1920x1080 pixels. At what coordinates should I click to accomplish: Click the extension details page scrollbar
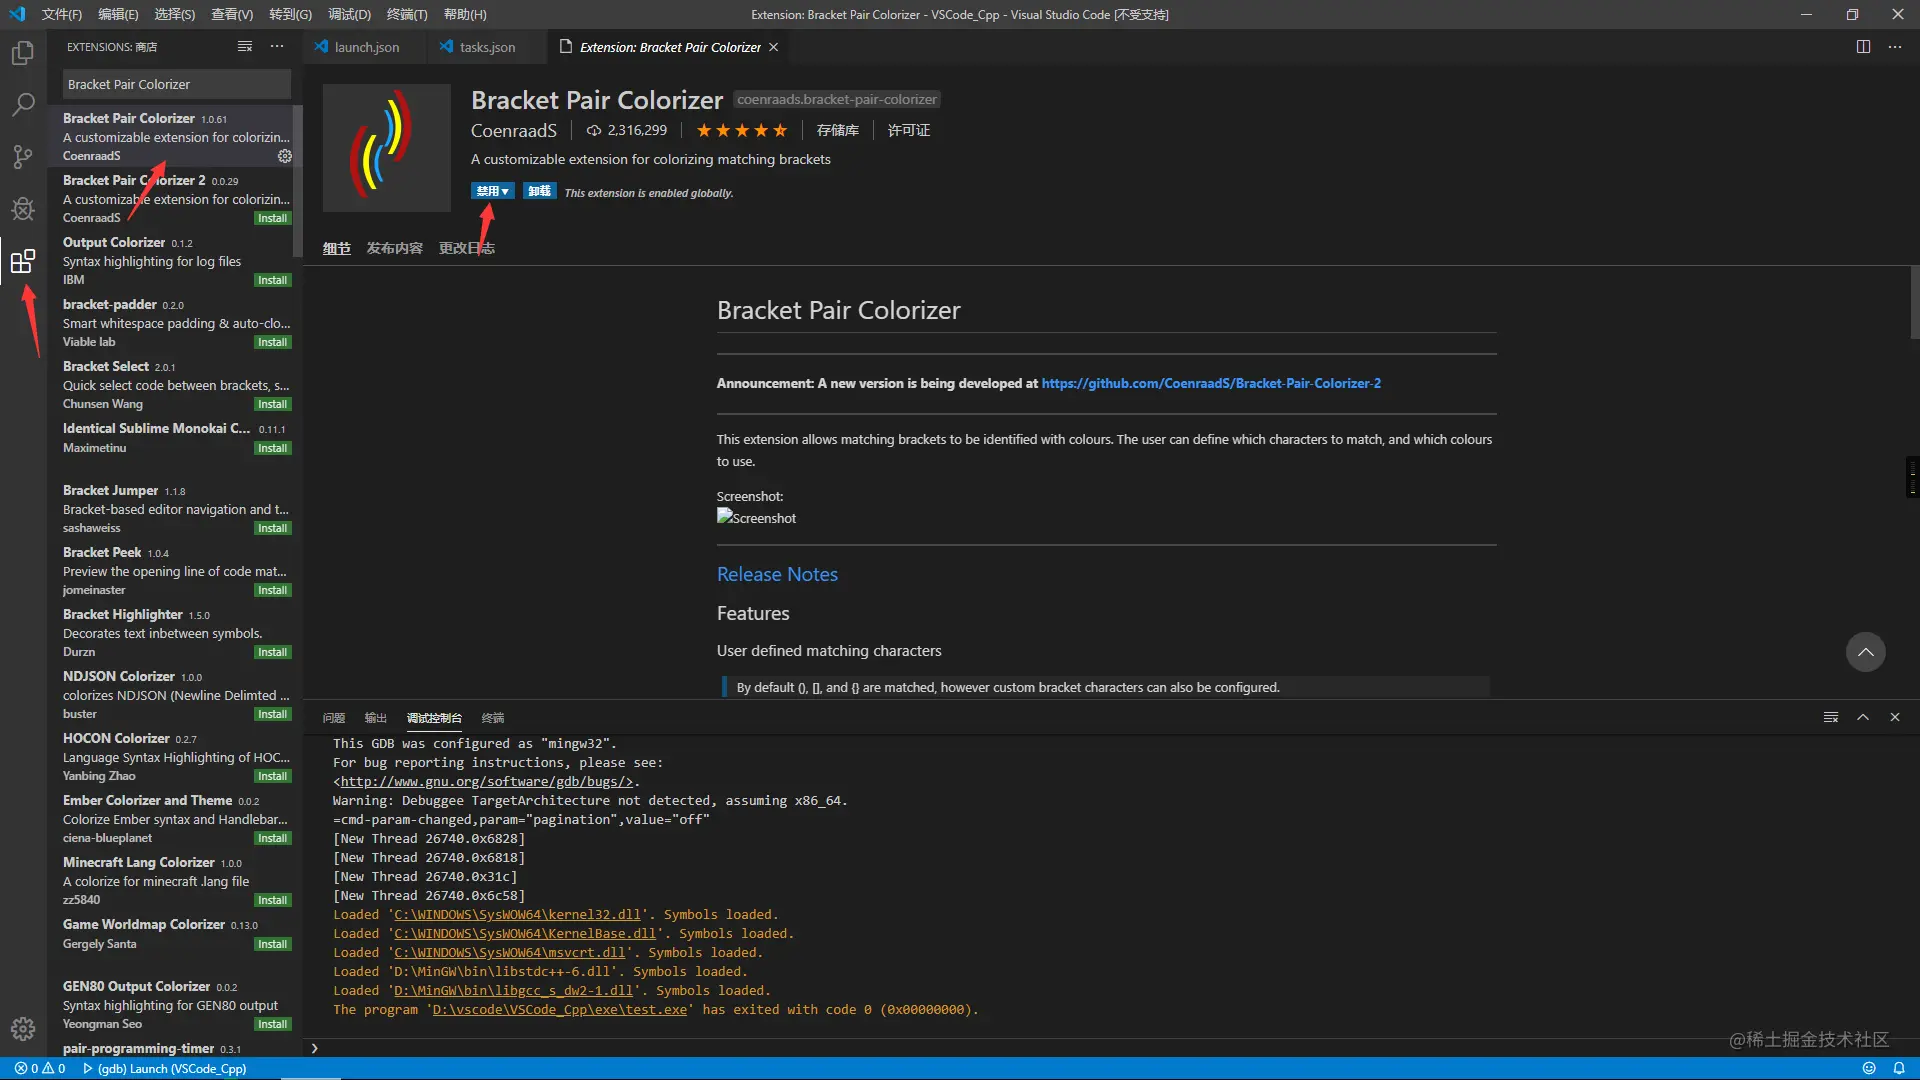coord(1915,302)
